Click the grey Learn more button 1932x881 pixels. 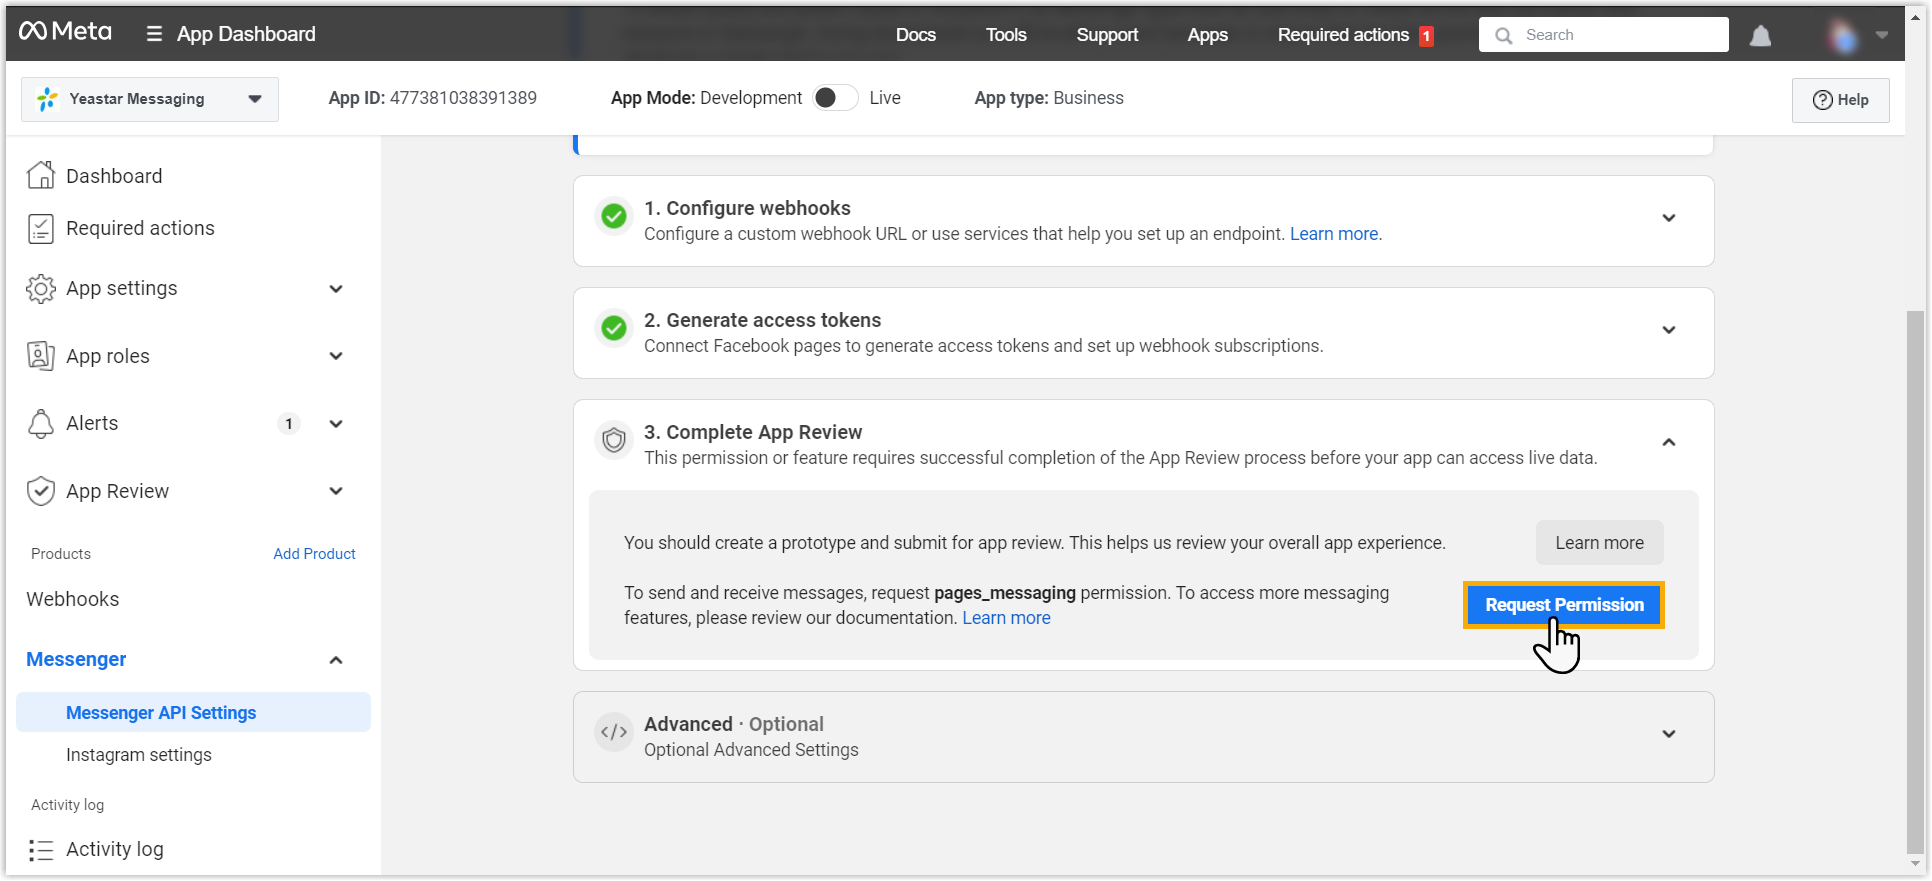tap(1600, 543)
